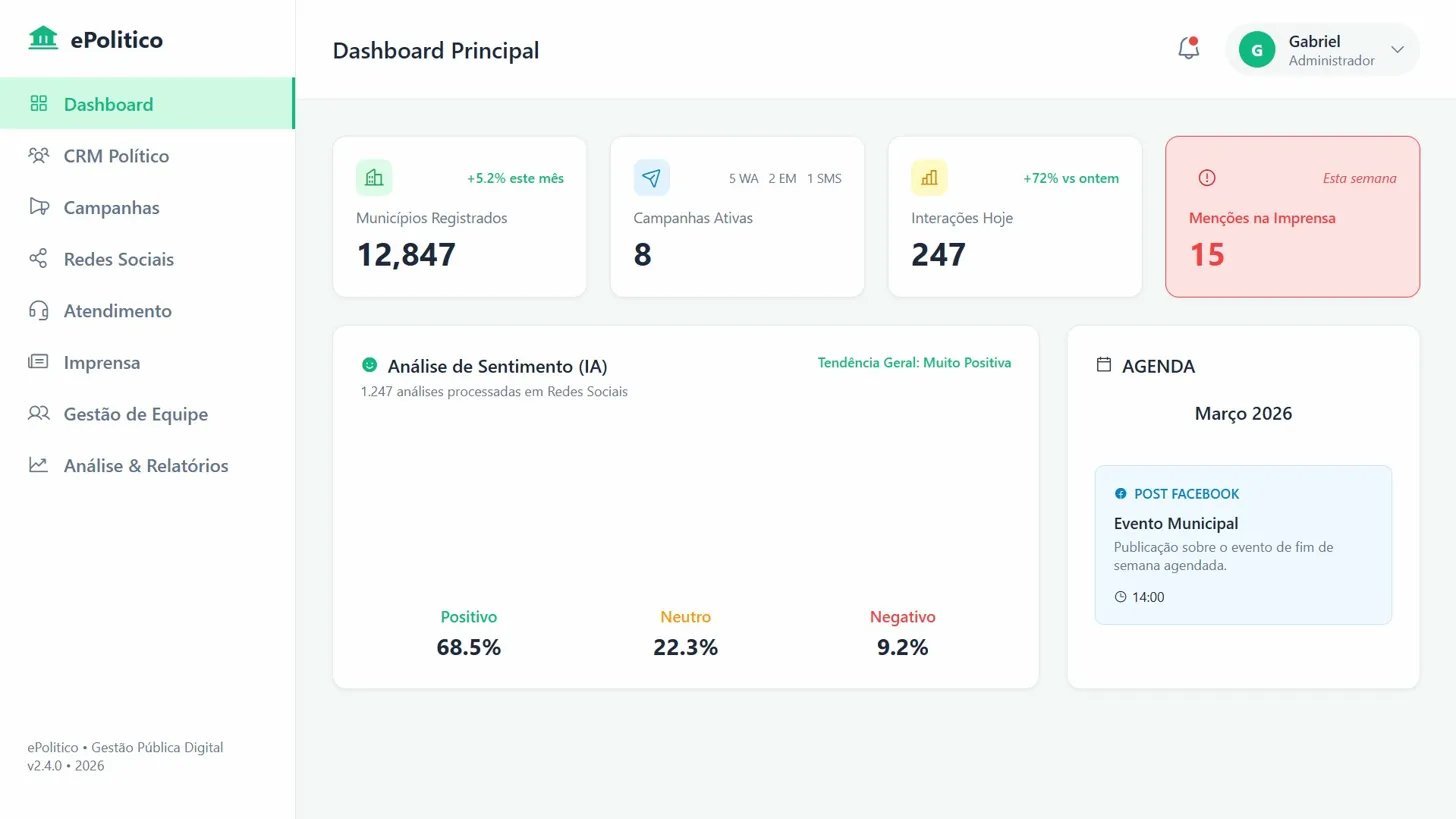
Task: Click the green building icon on Municípios Registrados
Action: point(373,177)
